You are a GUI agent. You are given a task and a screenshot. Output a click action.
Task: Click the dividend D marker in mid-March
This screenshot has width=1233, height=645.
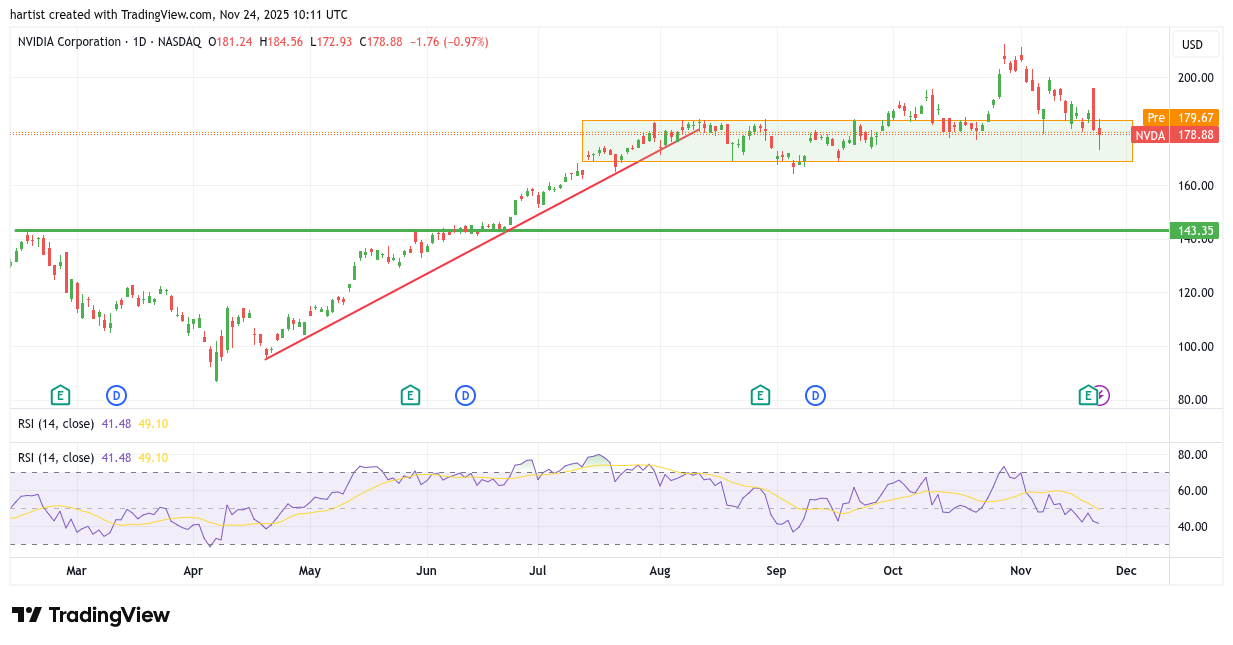point(117,395)
